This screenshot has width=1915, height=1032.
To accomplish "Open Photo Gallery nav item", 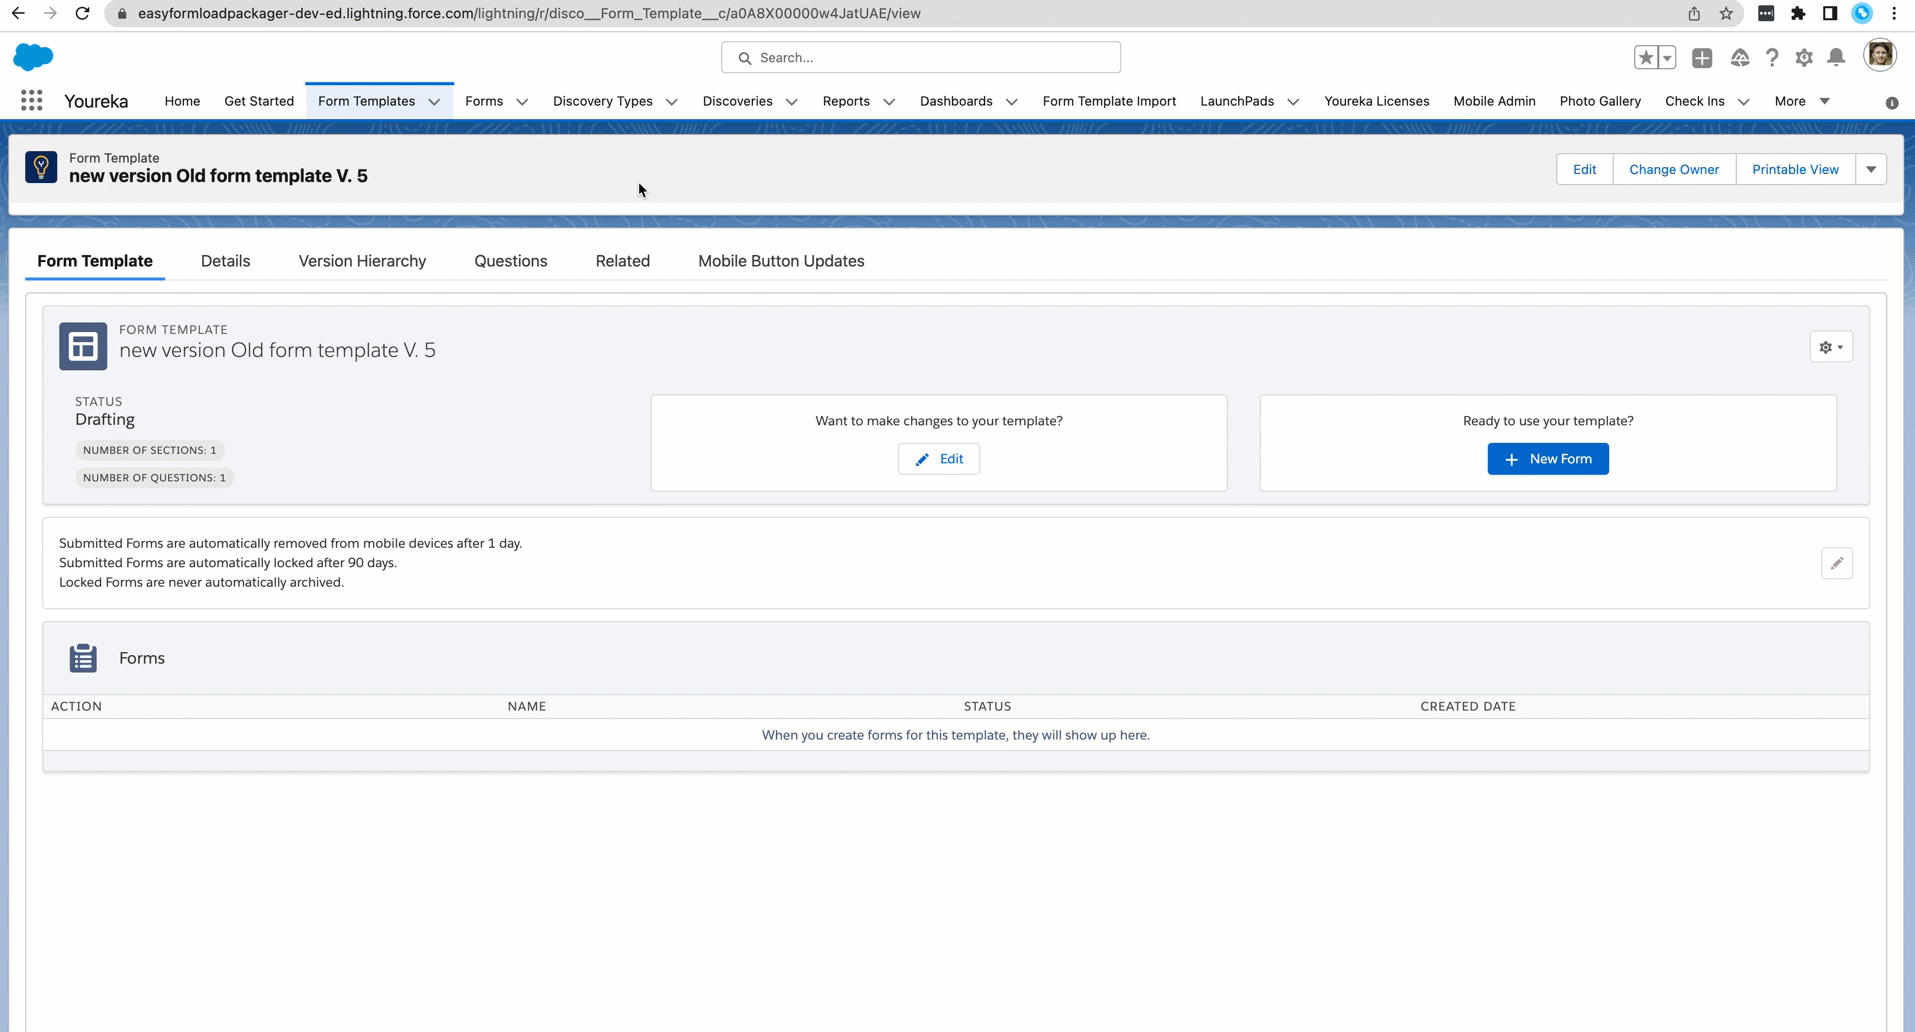I will (x=1600, y=101).
